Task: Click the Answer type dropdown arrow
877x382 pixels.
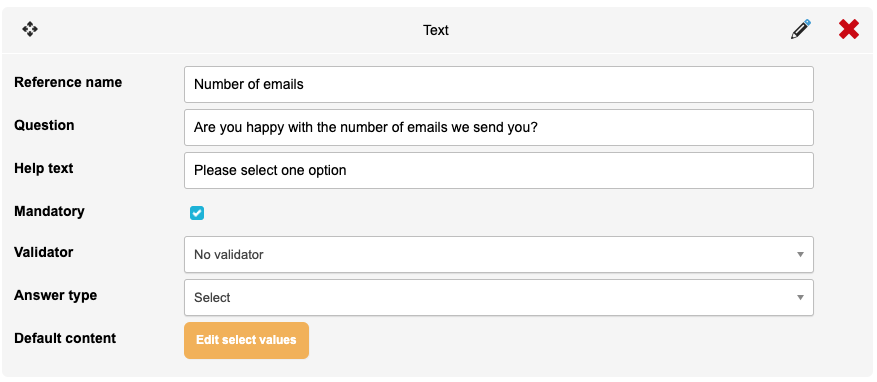Action: 800,298
